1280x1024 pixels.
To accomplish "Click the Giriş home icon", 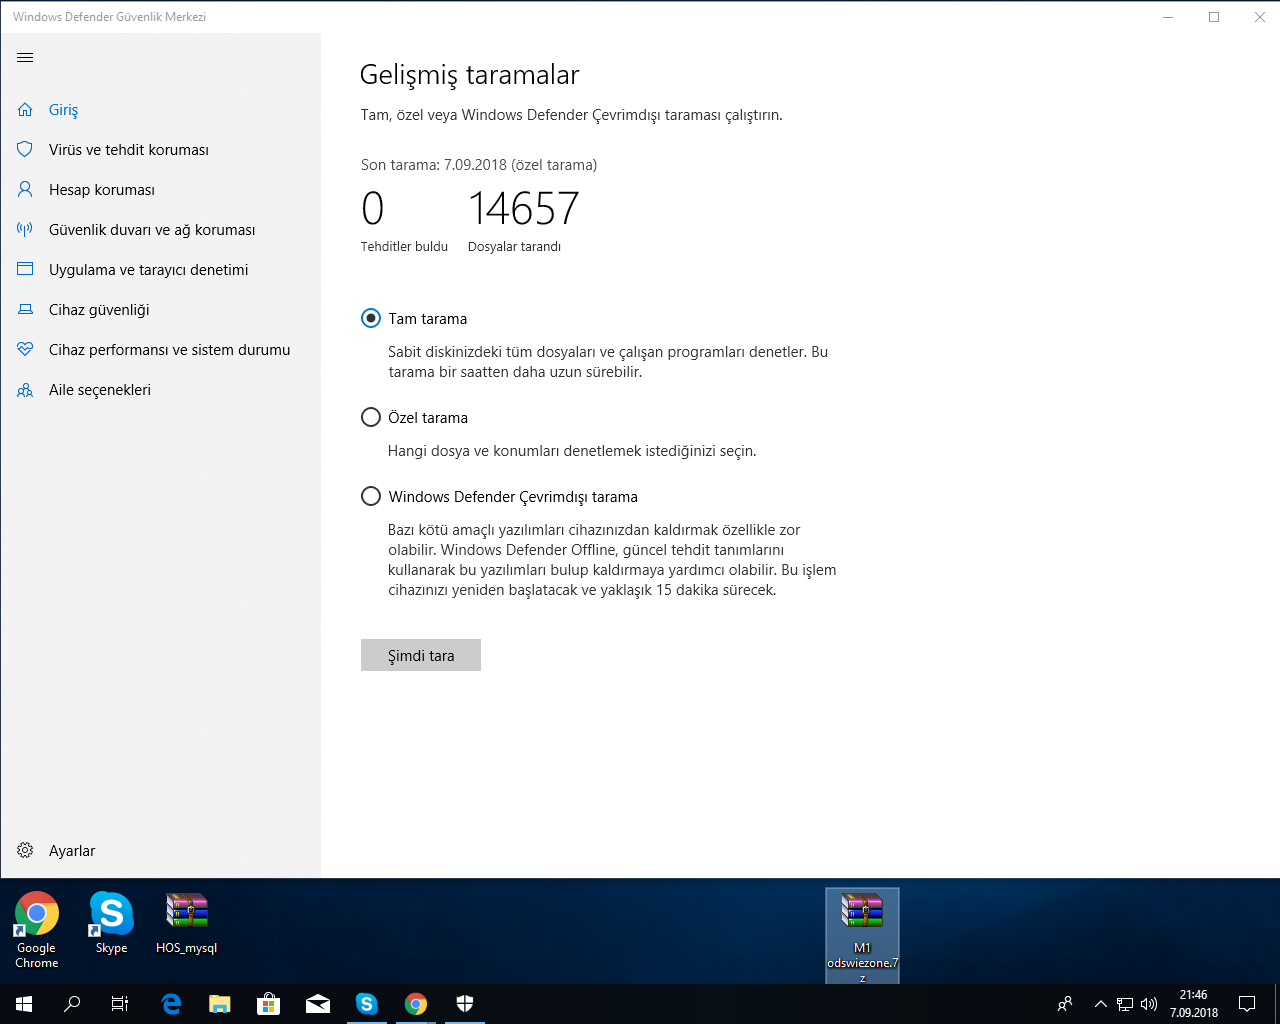I will click(25, 110).
